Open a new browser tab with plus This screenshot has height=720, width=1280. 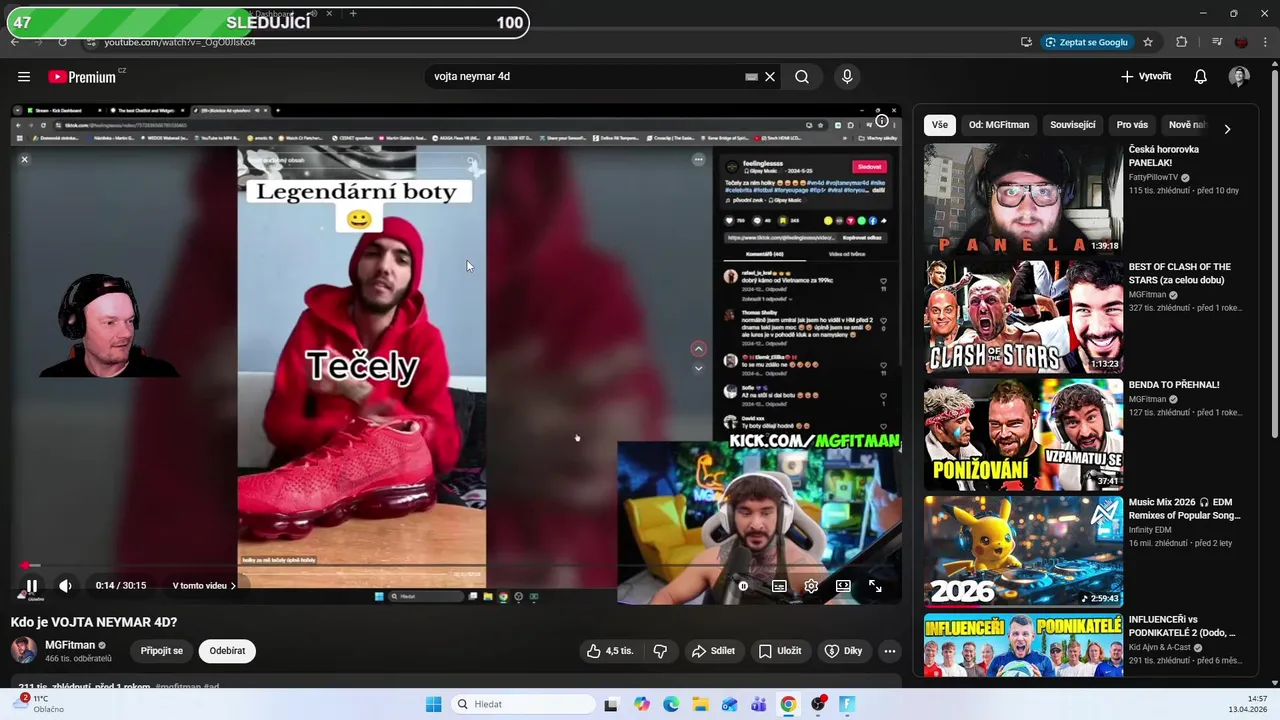353,14
